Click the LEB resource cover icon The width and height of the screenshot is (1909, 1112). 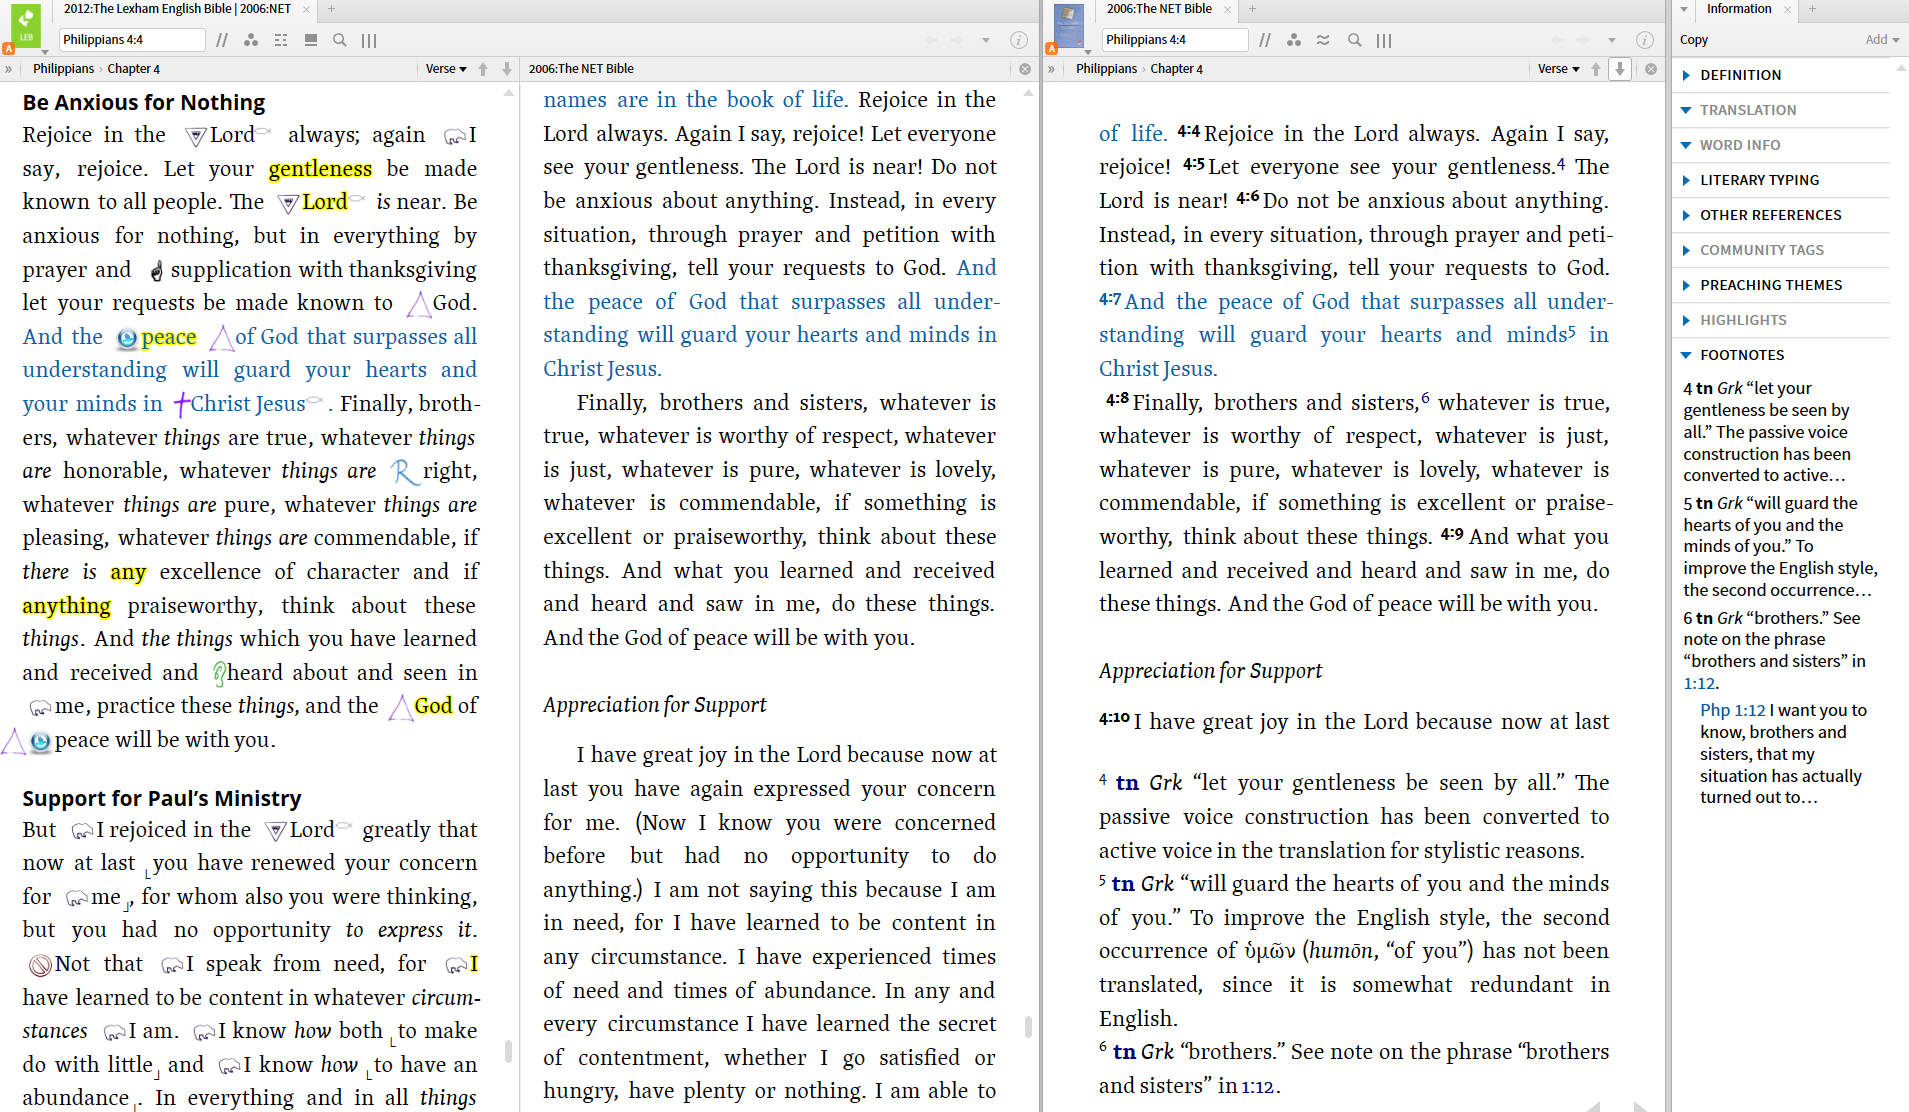(x=26, y=26)
